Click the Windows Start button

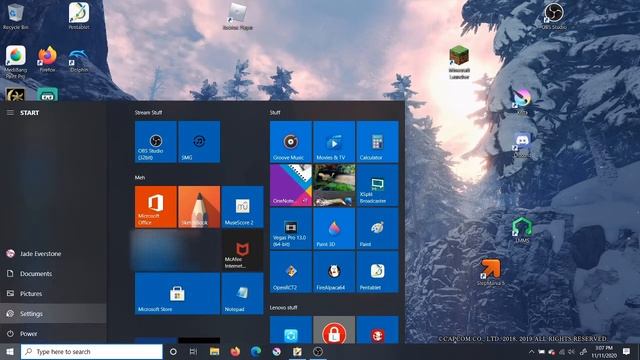tap(10, 351)
